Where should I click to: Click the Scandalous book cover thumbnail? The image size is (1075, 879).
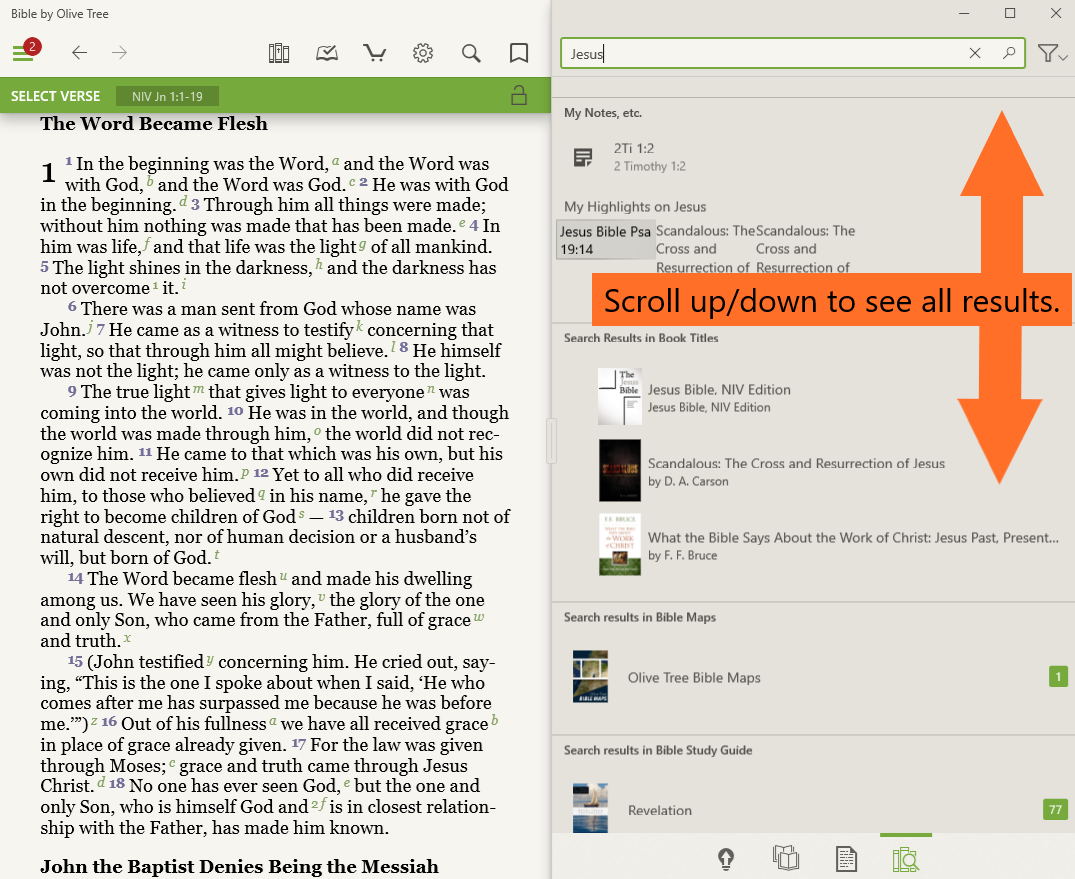[x=620, y=470]
